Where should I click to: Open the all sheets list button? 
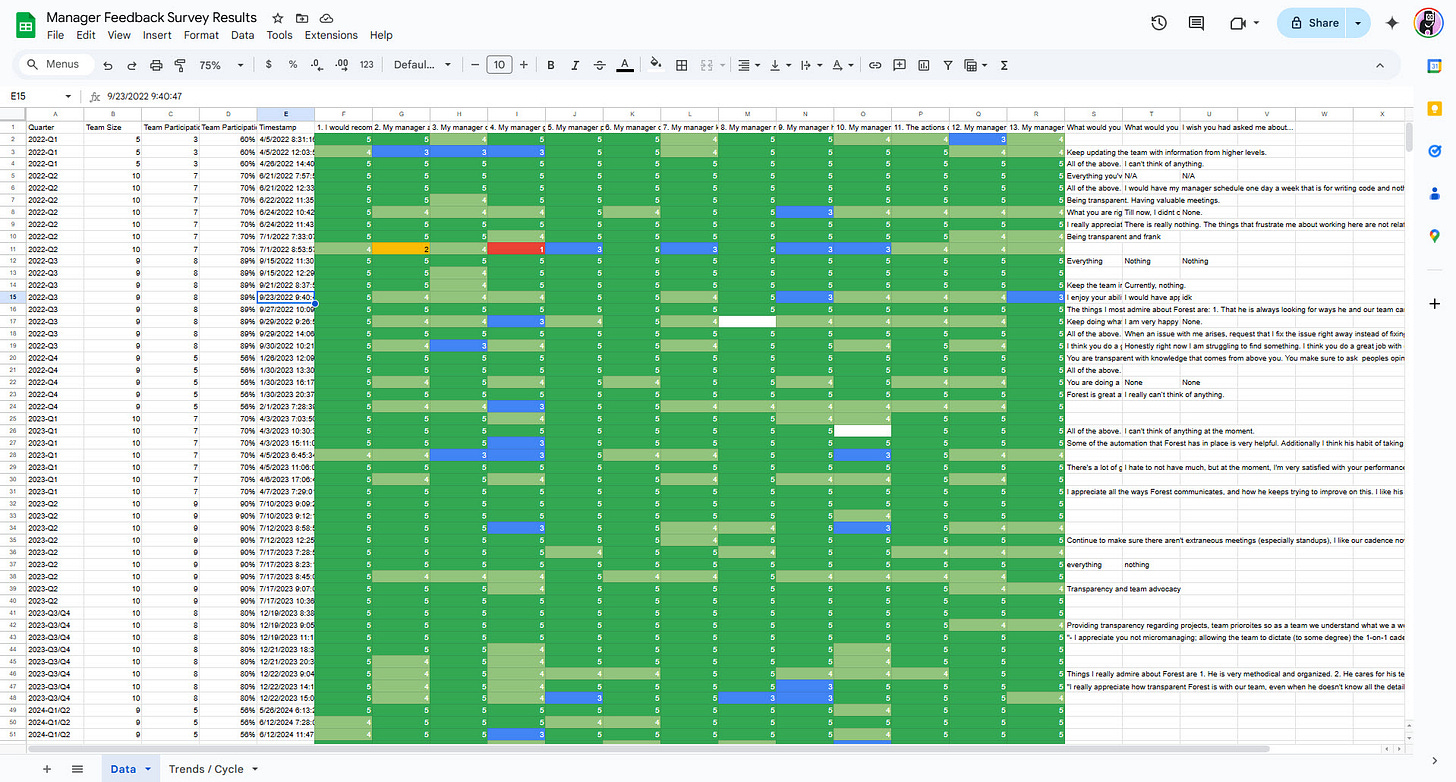[77, 769]
